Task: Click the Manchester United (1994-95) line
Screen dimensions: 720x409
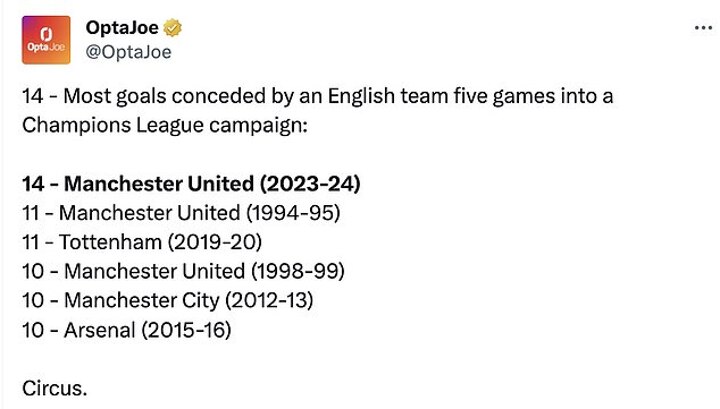Action: coord(181,214)
